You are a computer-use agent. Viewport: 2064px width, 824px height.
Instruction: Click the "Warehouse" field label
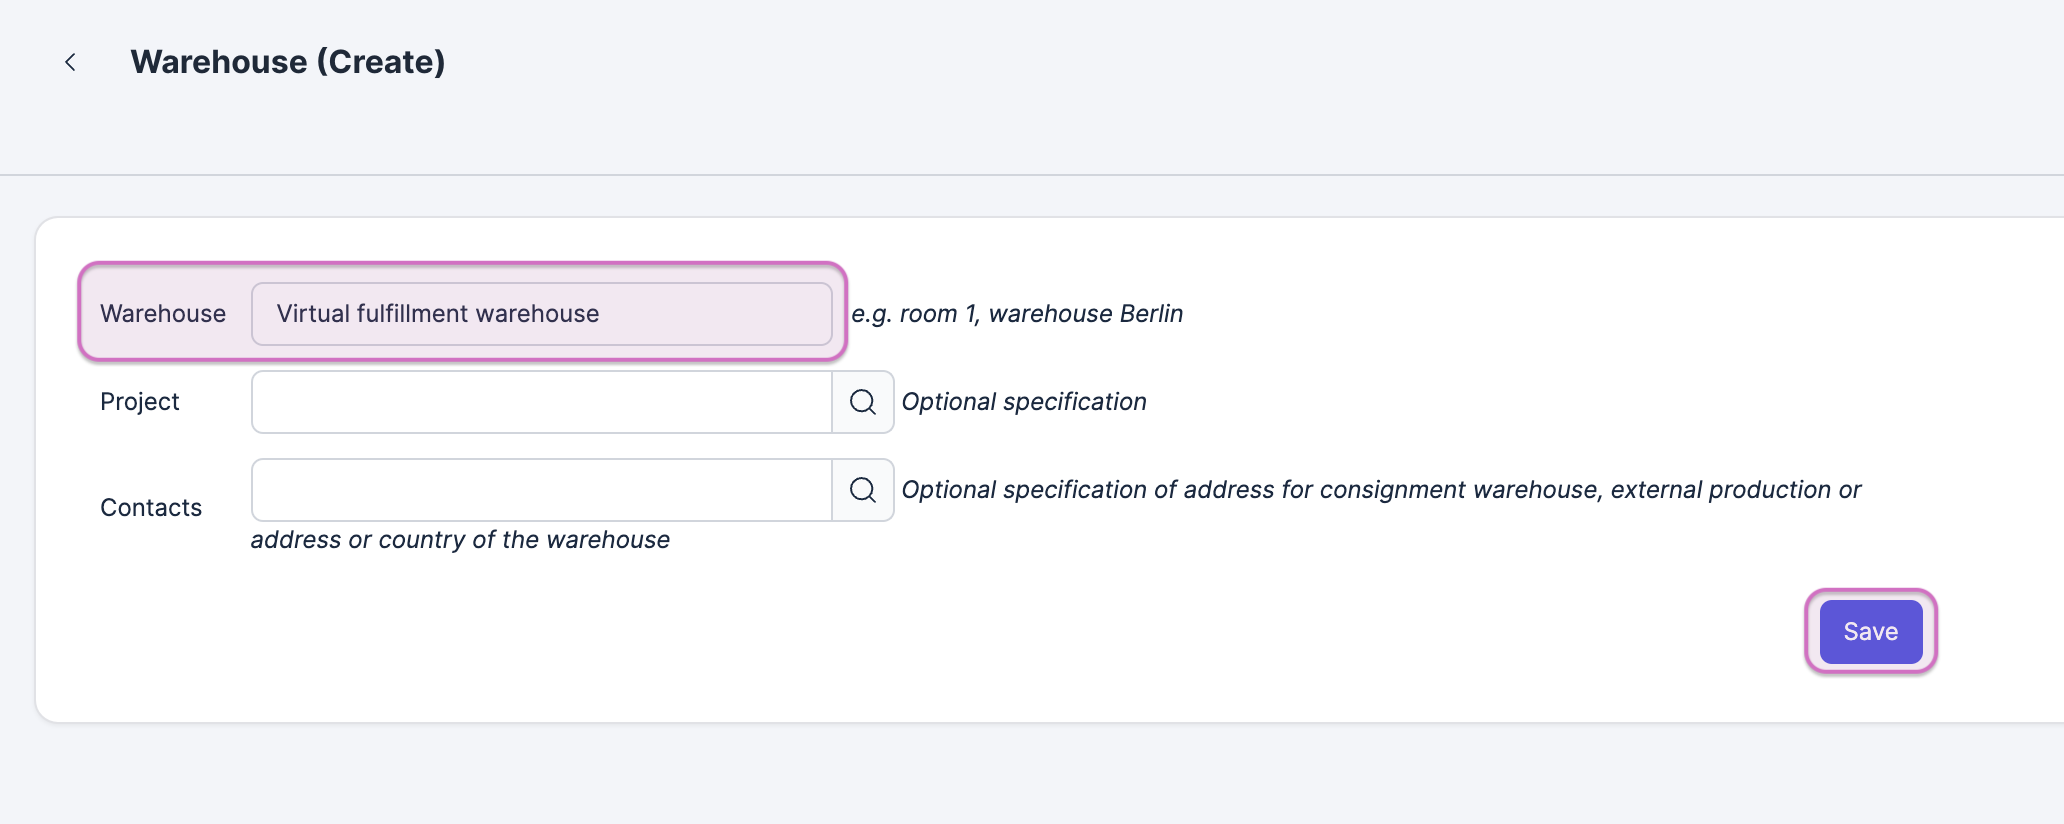tap(163, 314)
